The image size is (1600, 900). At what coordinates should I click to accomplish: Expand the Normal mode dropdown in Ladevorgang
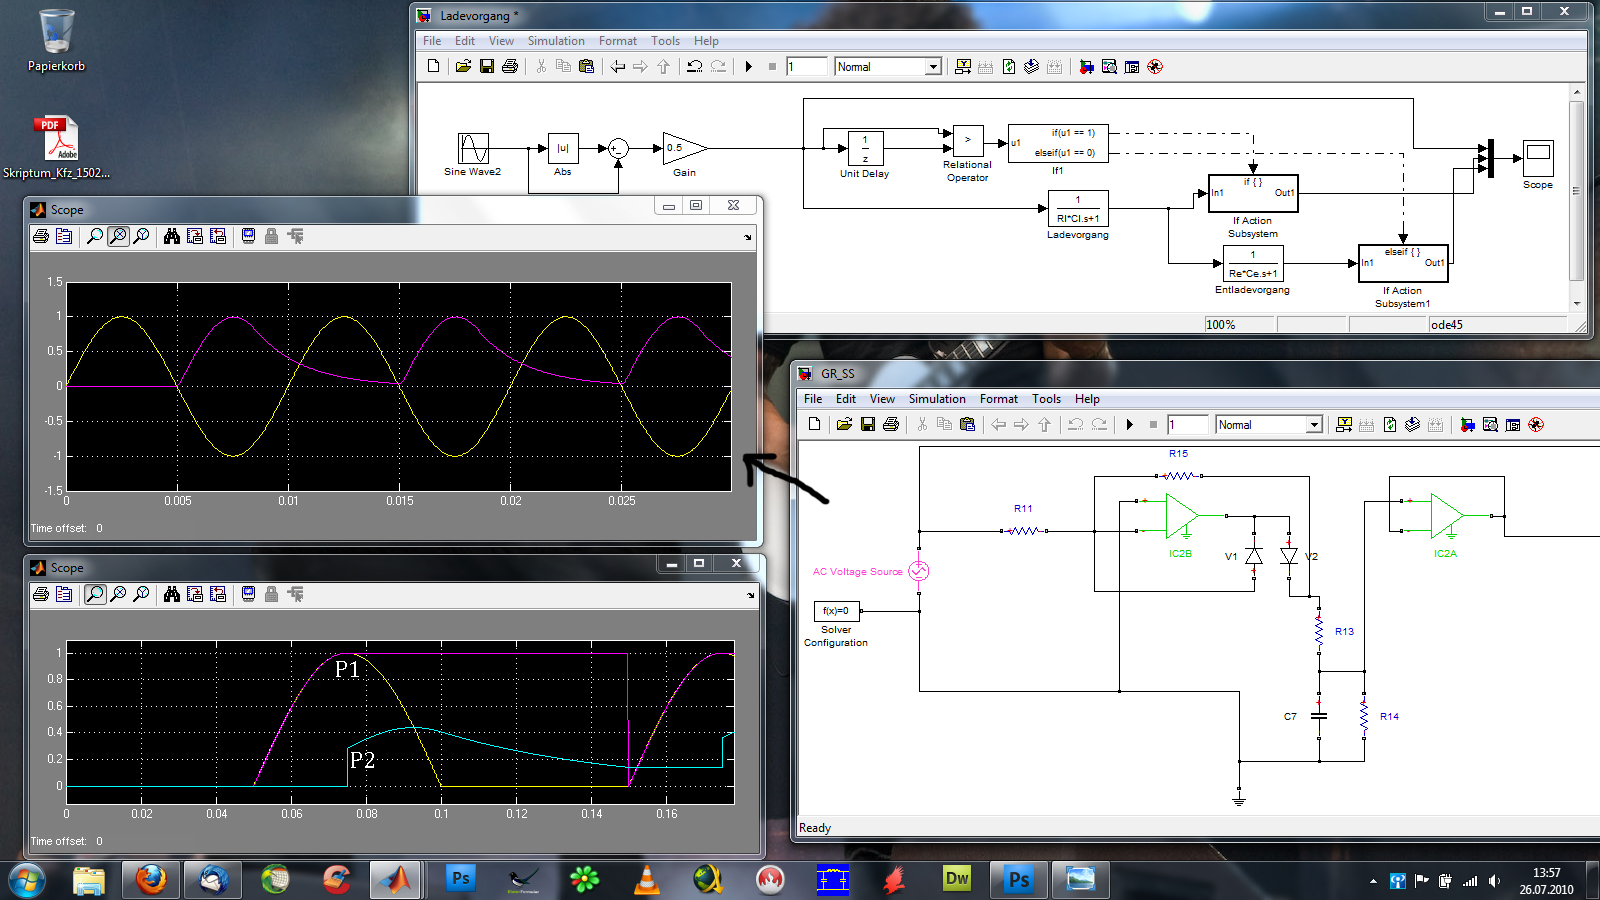(932, 67)
